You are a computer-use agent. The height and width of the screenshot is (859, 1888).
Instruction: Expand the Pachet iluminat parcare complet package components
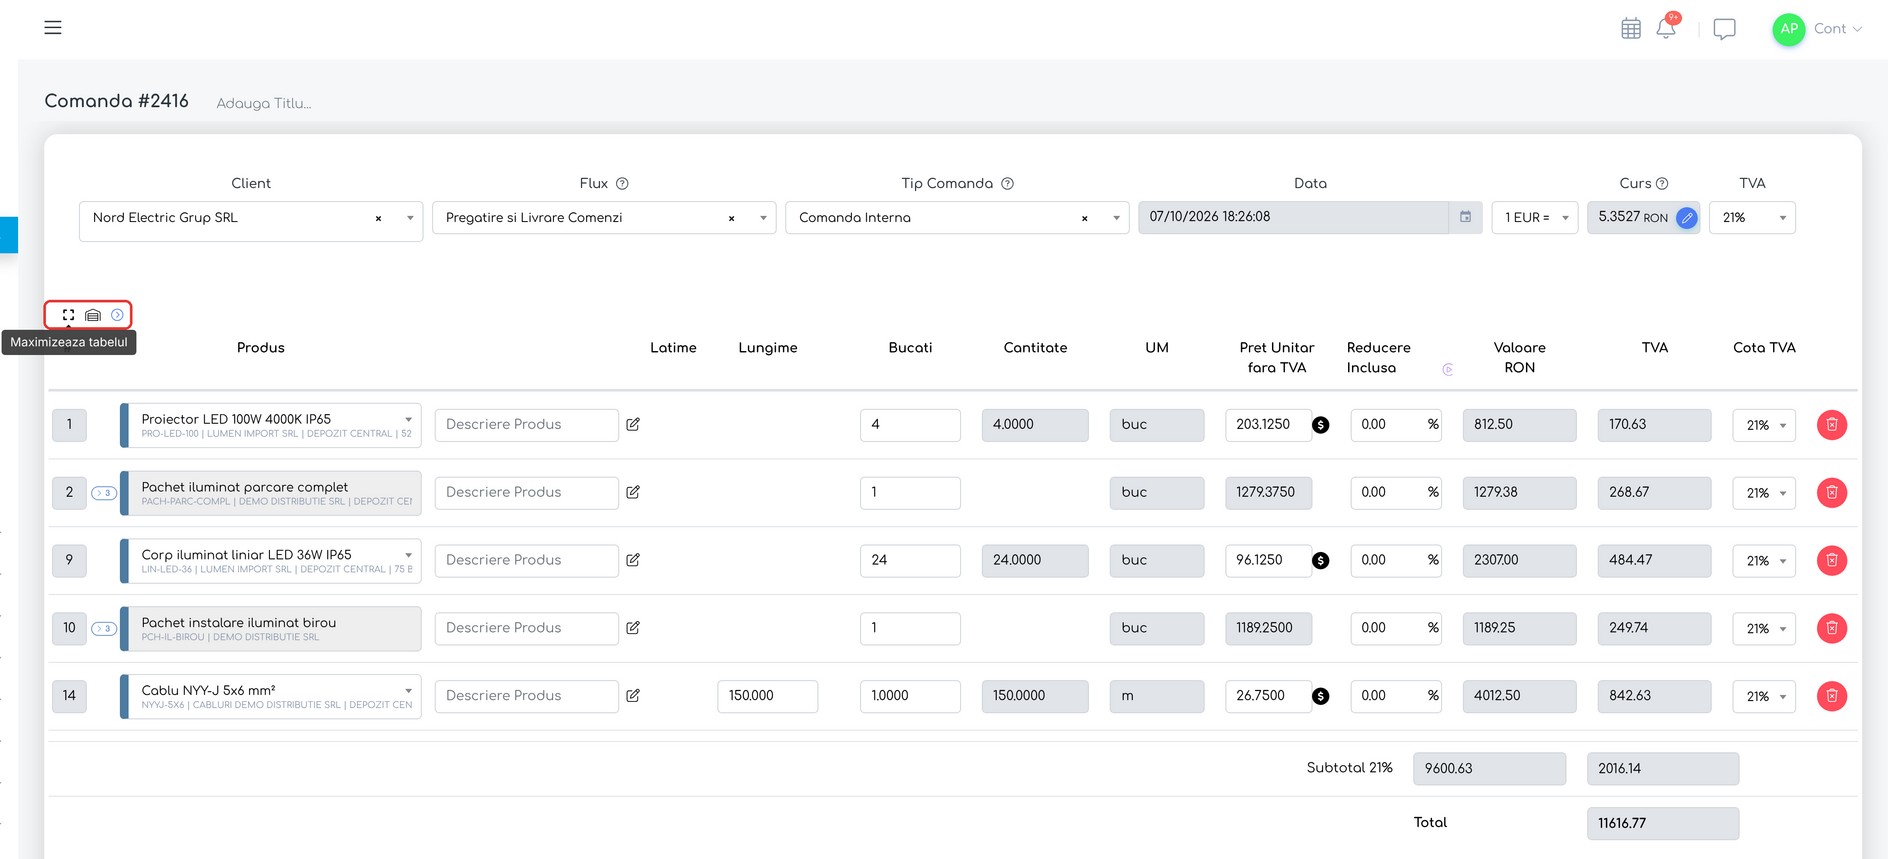pyautogui.click(x=104, y=493)
